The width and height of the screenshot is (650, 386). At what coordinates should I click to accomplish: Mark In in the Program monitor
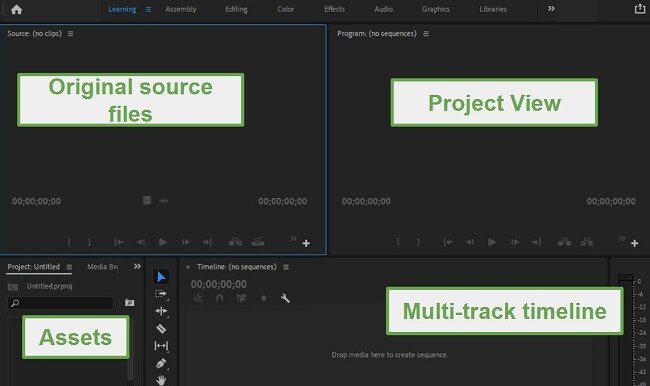[398, 242]
